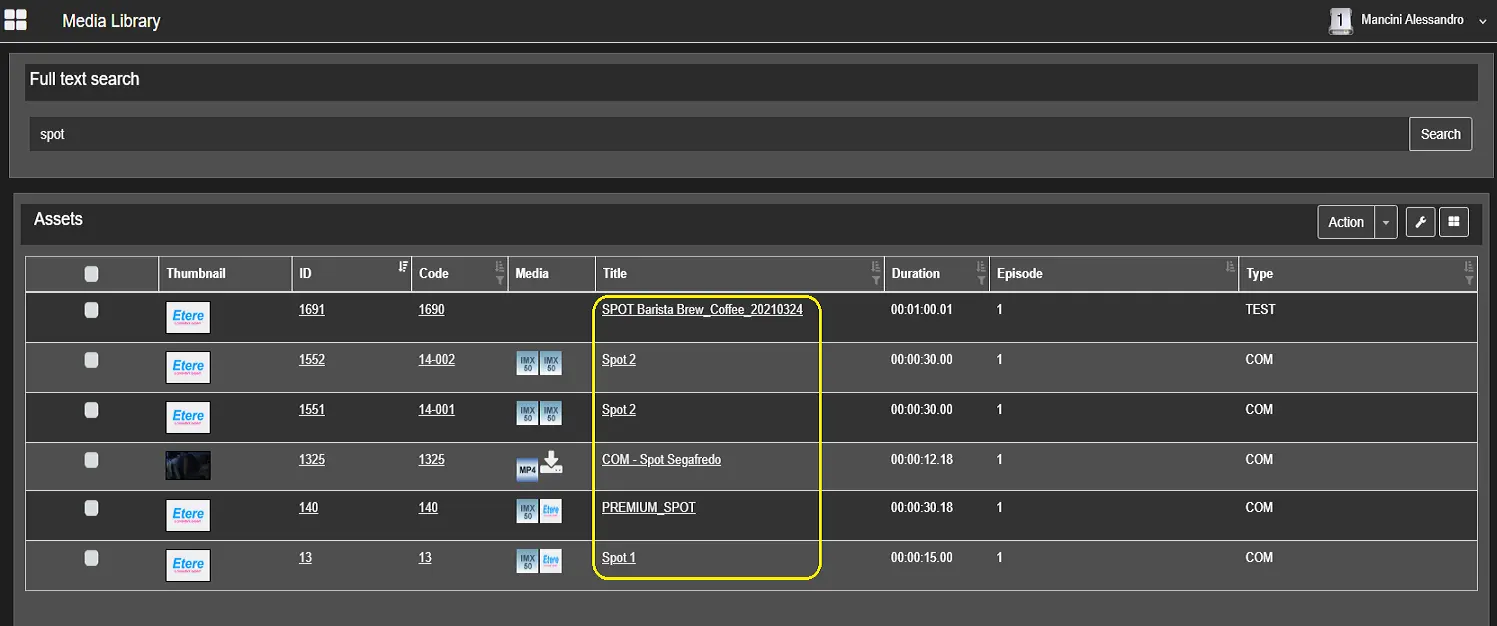Click the user avatar icon beside Mancini Alessandro
Image resolution: width=1497 pixels, height=626 pixels.
1340,21
